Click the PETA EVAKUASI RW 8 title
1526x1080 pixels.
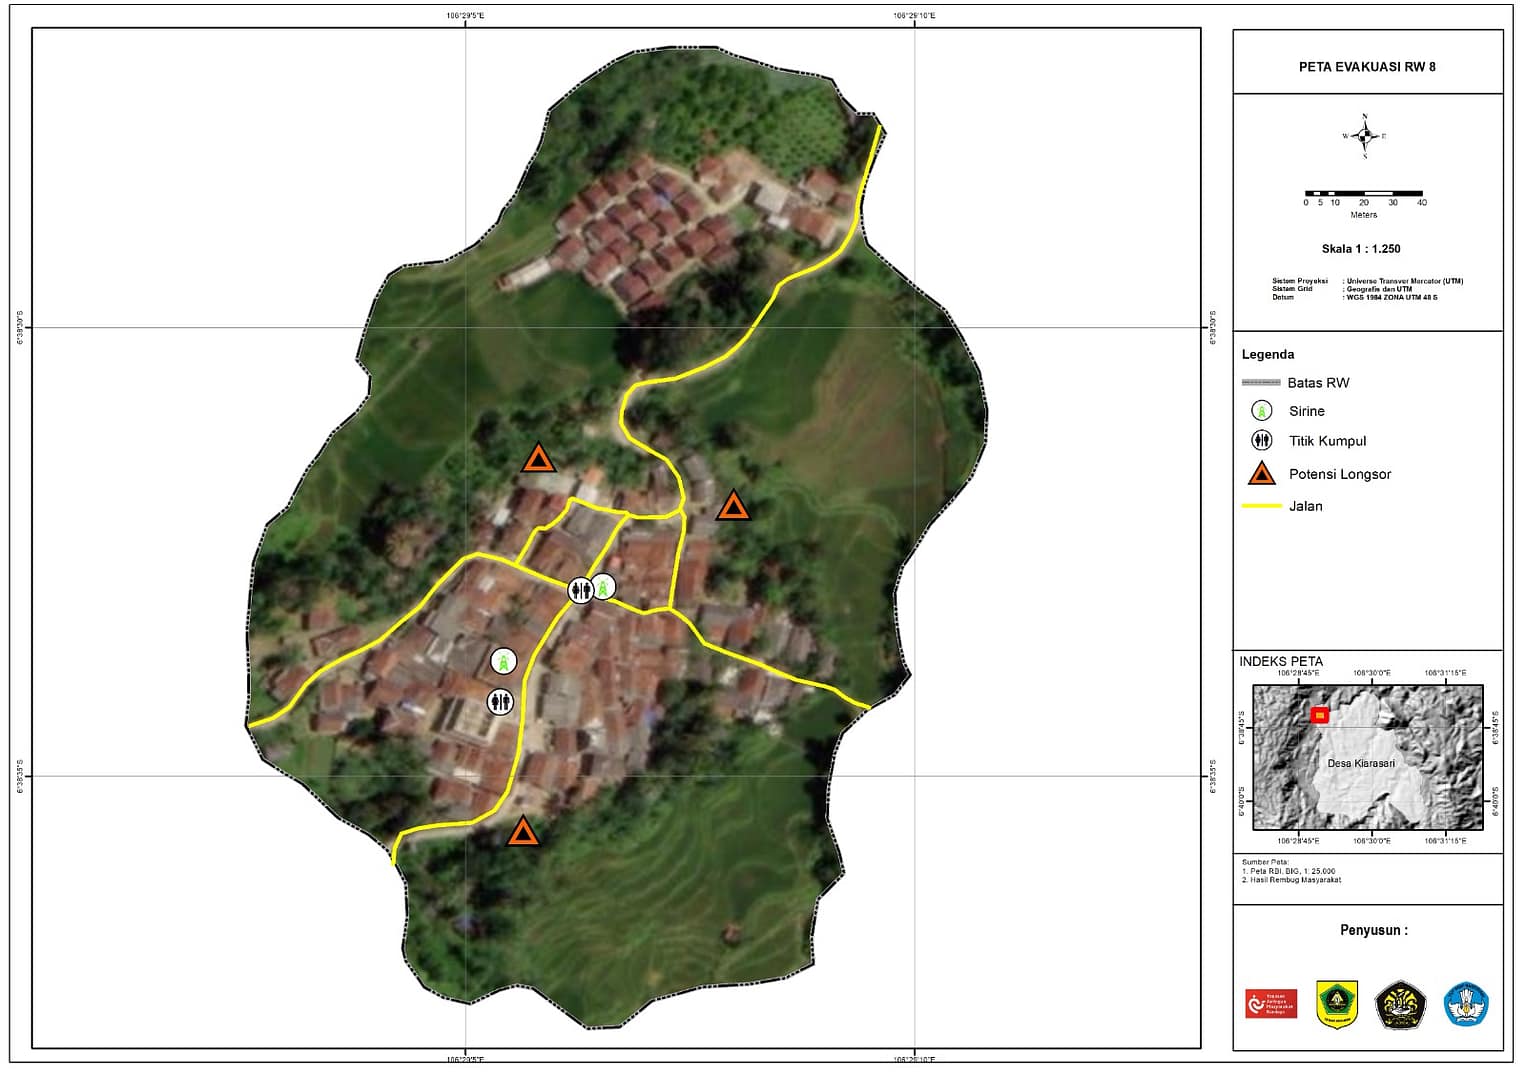pyautogui.click(x=1367, y=67)
